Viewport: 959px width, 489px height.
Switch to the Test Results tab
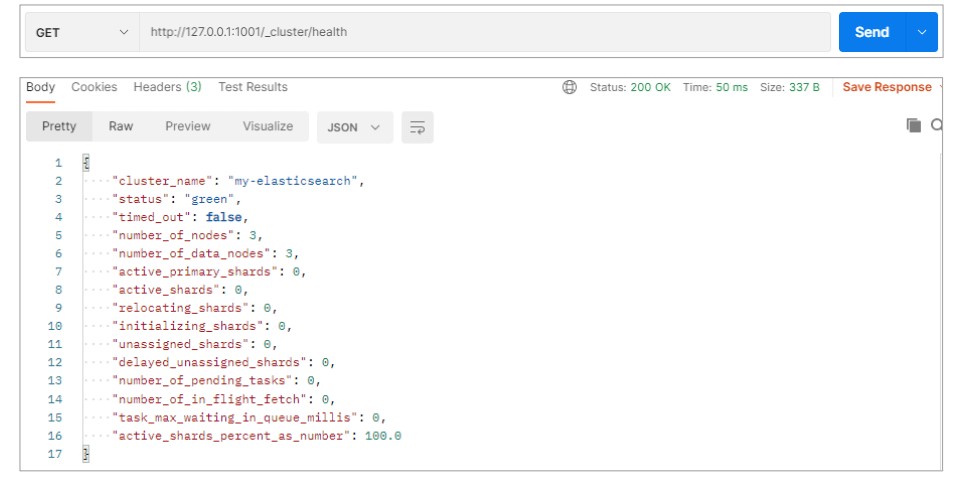253,87
